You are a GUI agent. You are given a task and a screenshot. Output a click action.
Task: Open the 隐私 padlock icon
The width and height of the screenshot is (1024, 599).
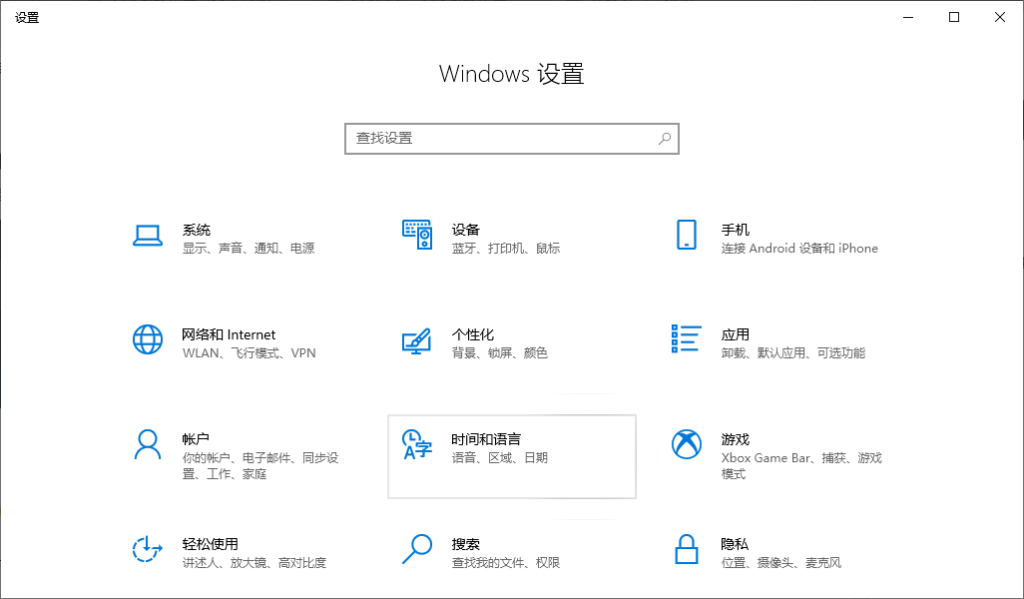[x=686, y=549]
